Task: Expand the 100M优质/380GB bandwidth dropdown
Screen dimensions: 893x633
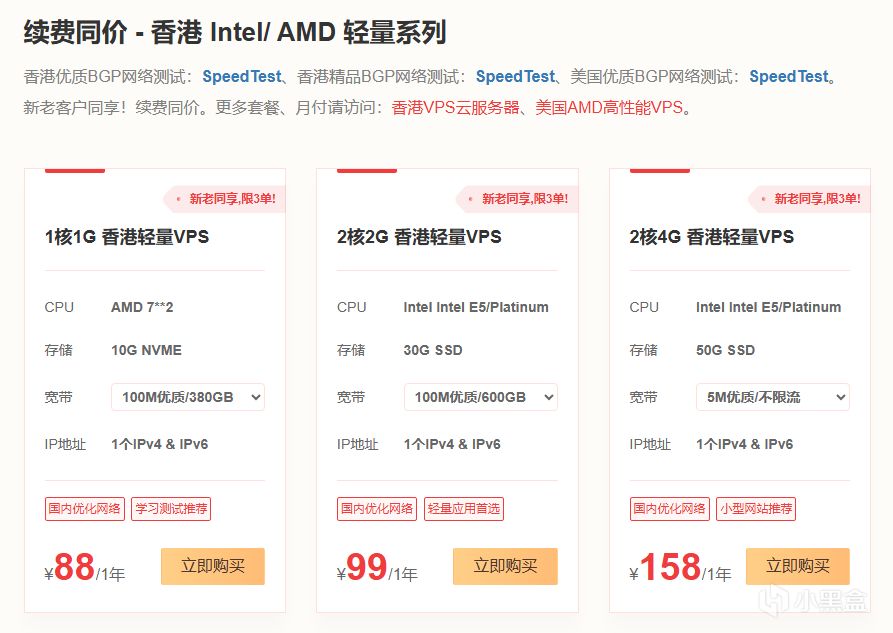Action: coord(188,397)
